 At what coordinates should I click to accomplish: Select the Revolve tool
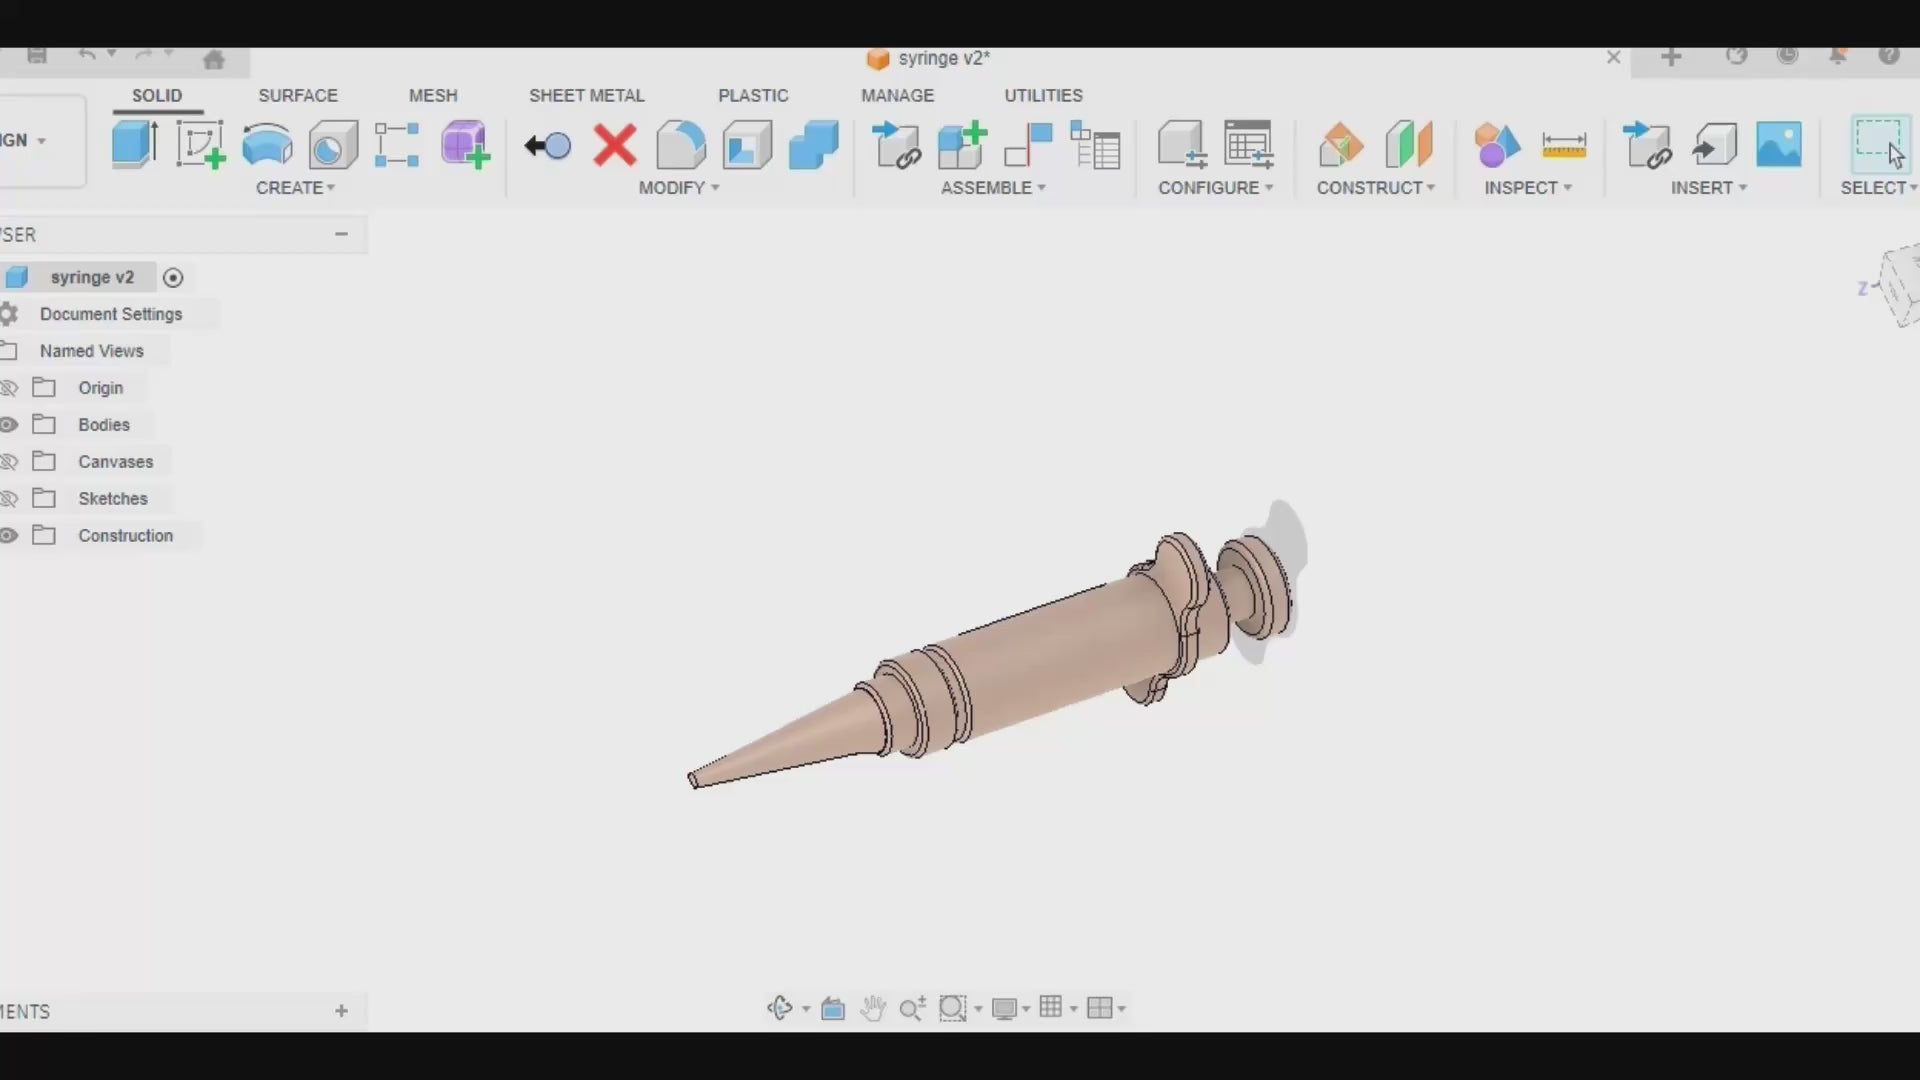click(266, 143)
